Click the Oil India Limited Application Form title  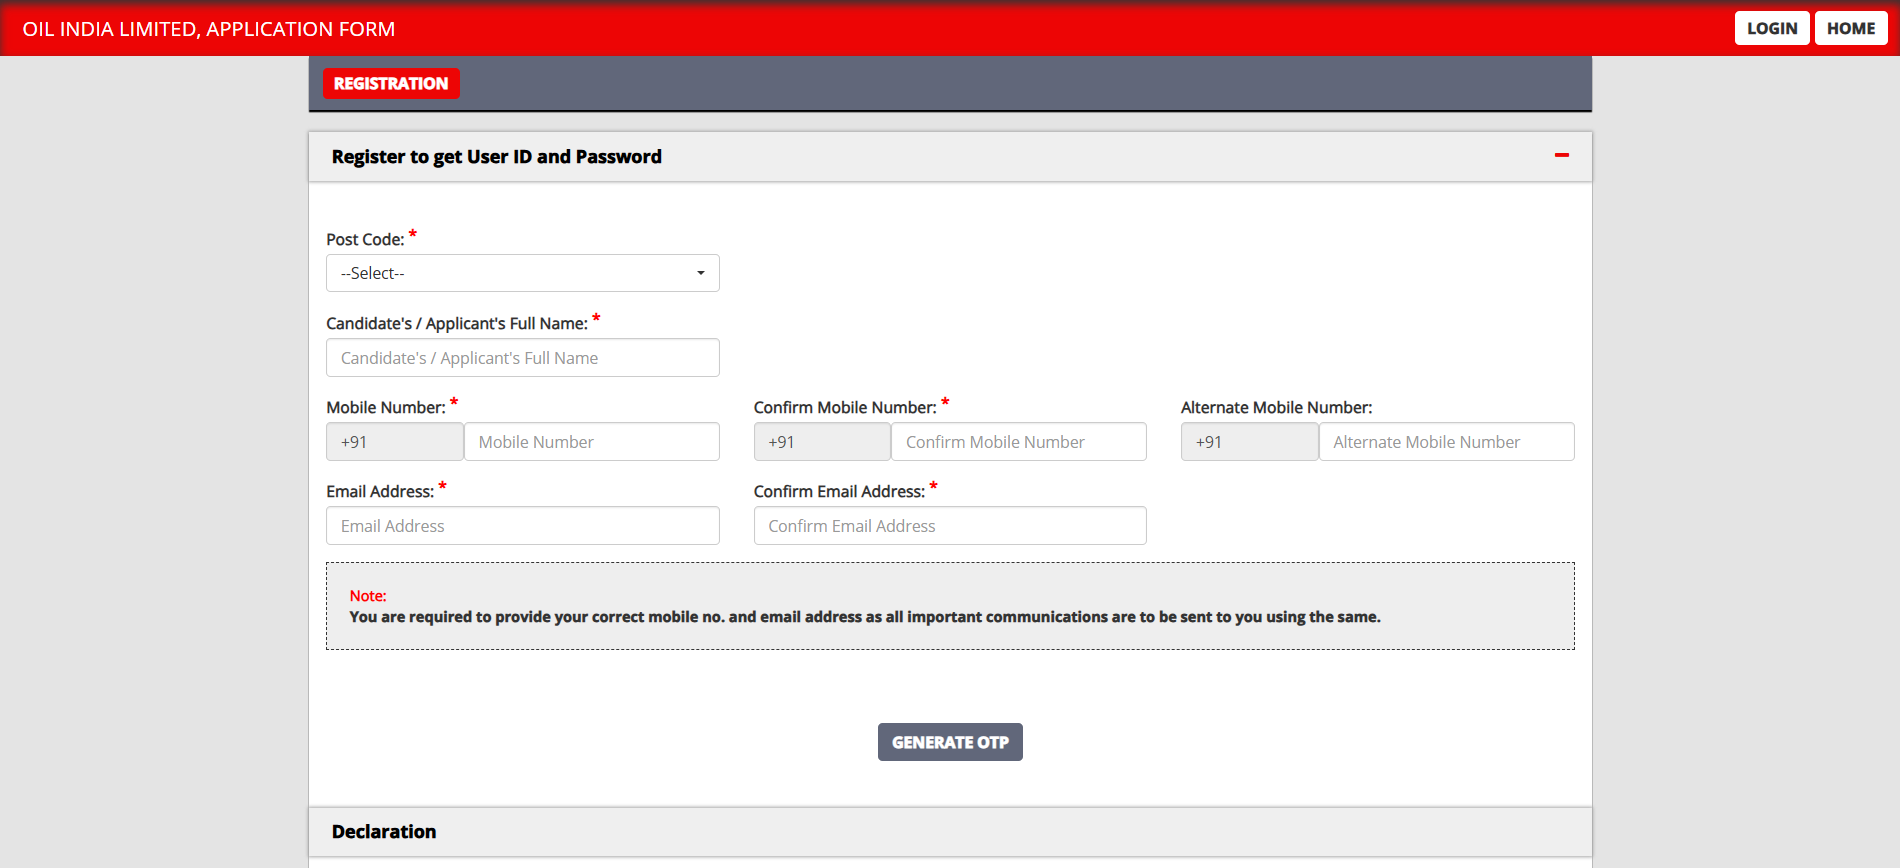209,29
